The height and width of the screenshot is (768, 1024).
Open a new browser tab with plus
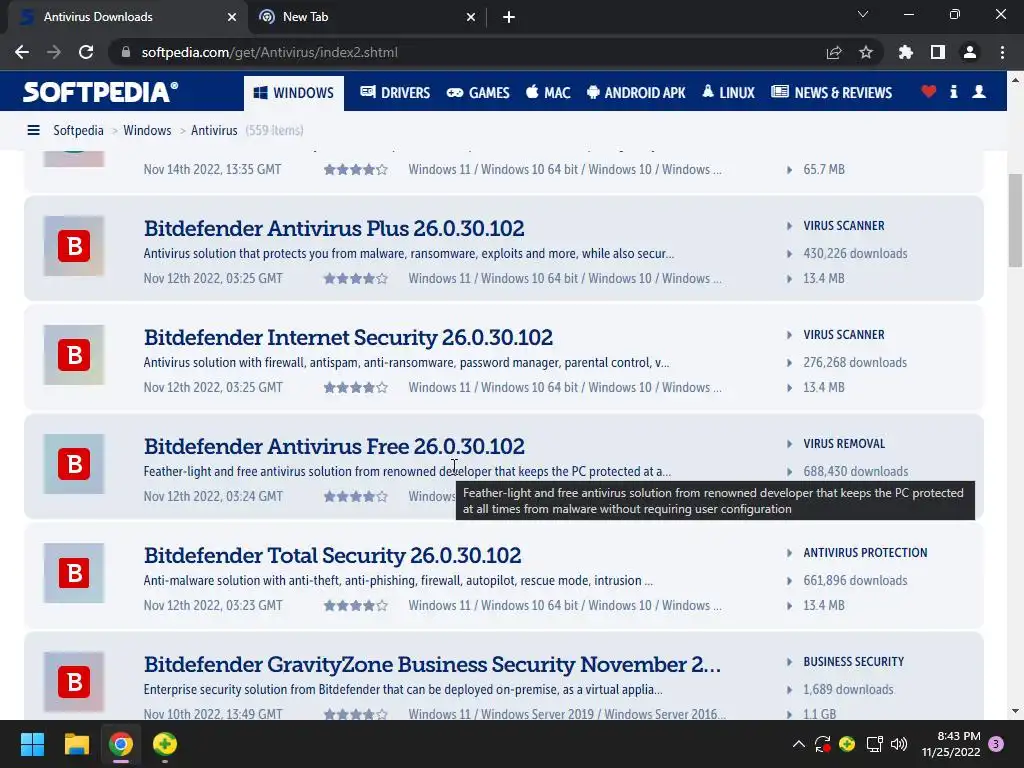509,17
